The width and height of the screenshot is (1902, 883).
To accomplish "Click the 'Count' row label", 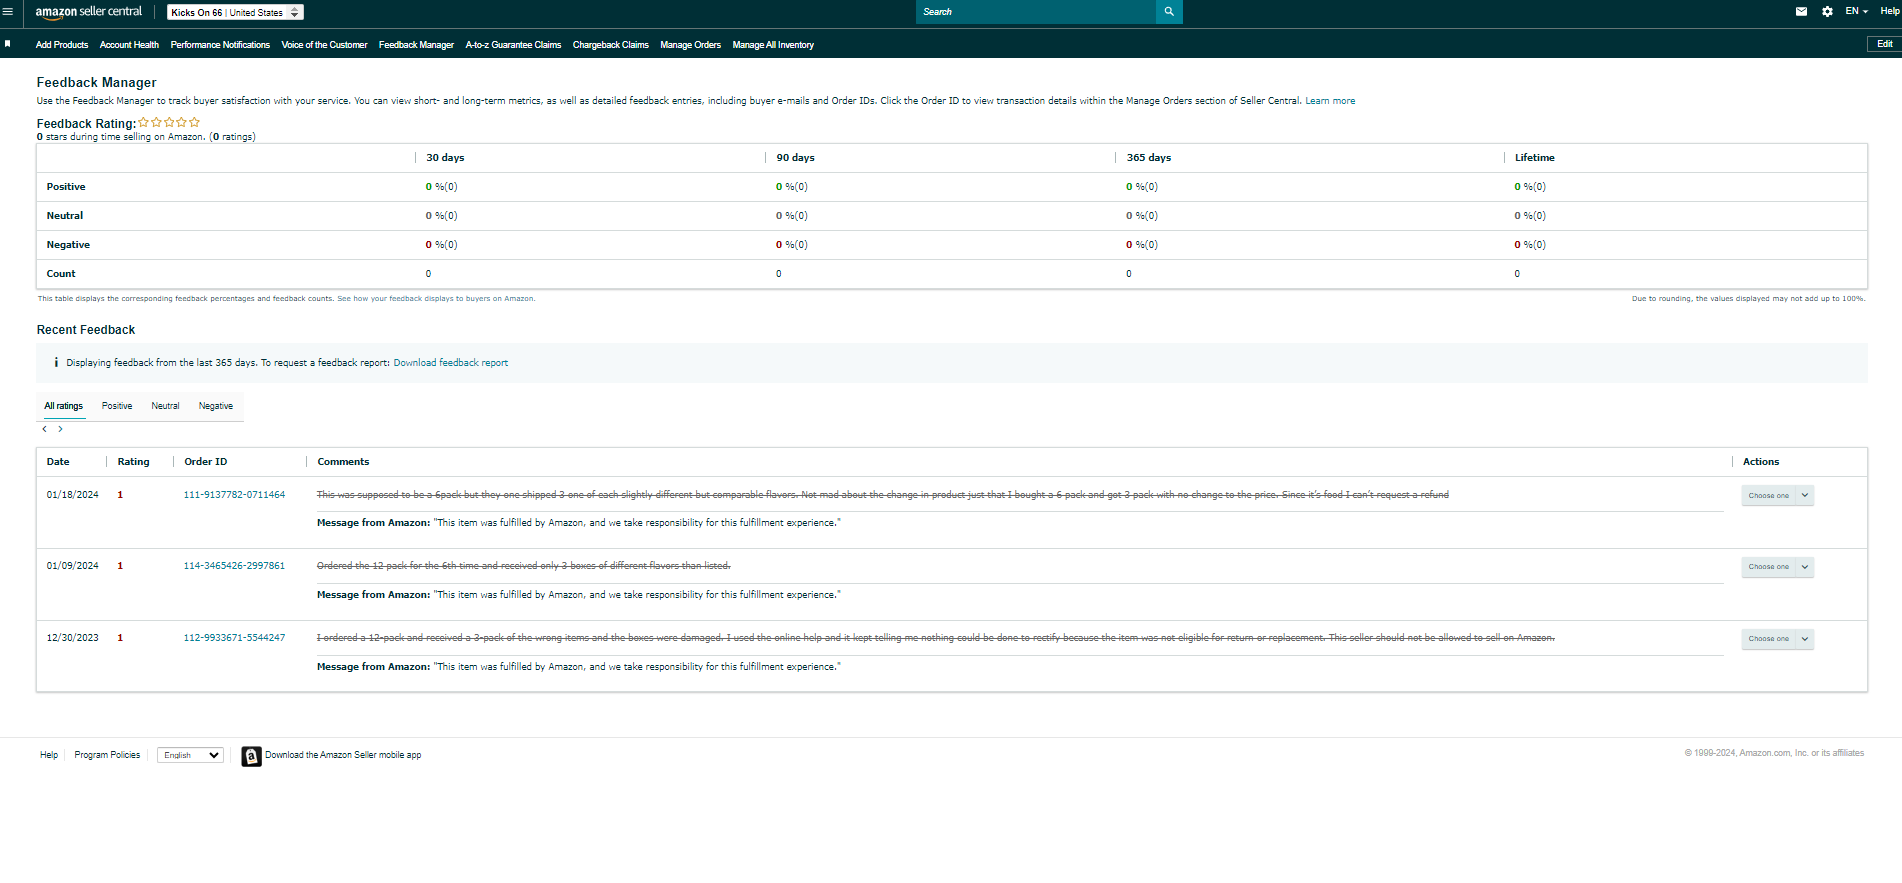I will pyautogui.click(x=61, y=274).
